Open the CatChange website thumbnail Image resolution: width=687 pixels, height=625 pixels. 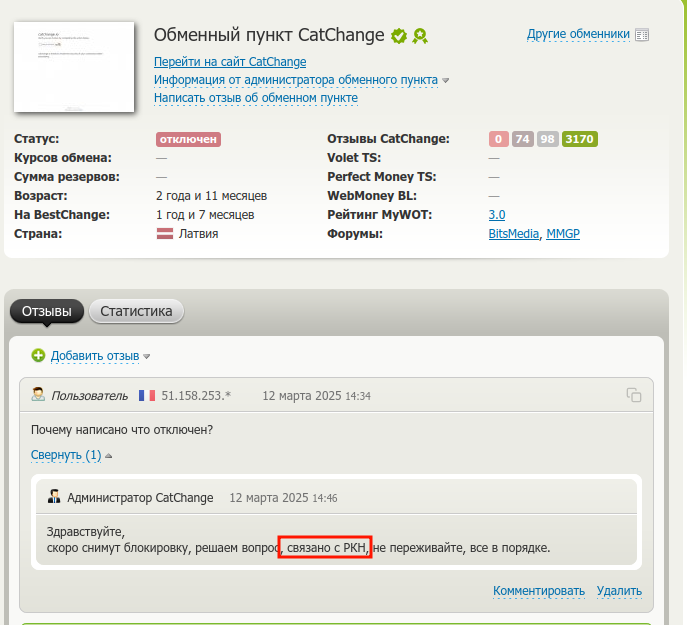point(74,67)
